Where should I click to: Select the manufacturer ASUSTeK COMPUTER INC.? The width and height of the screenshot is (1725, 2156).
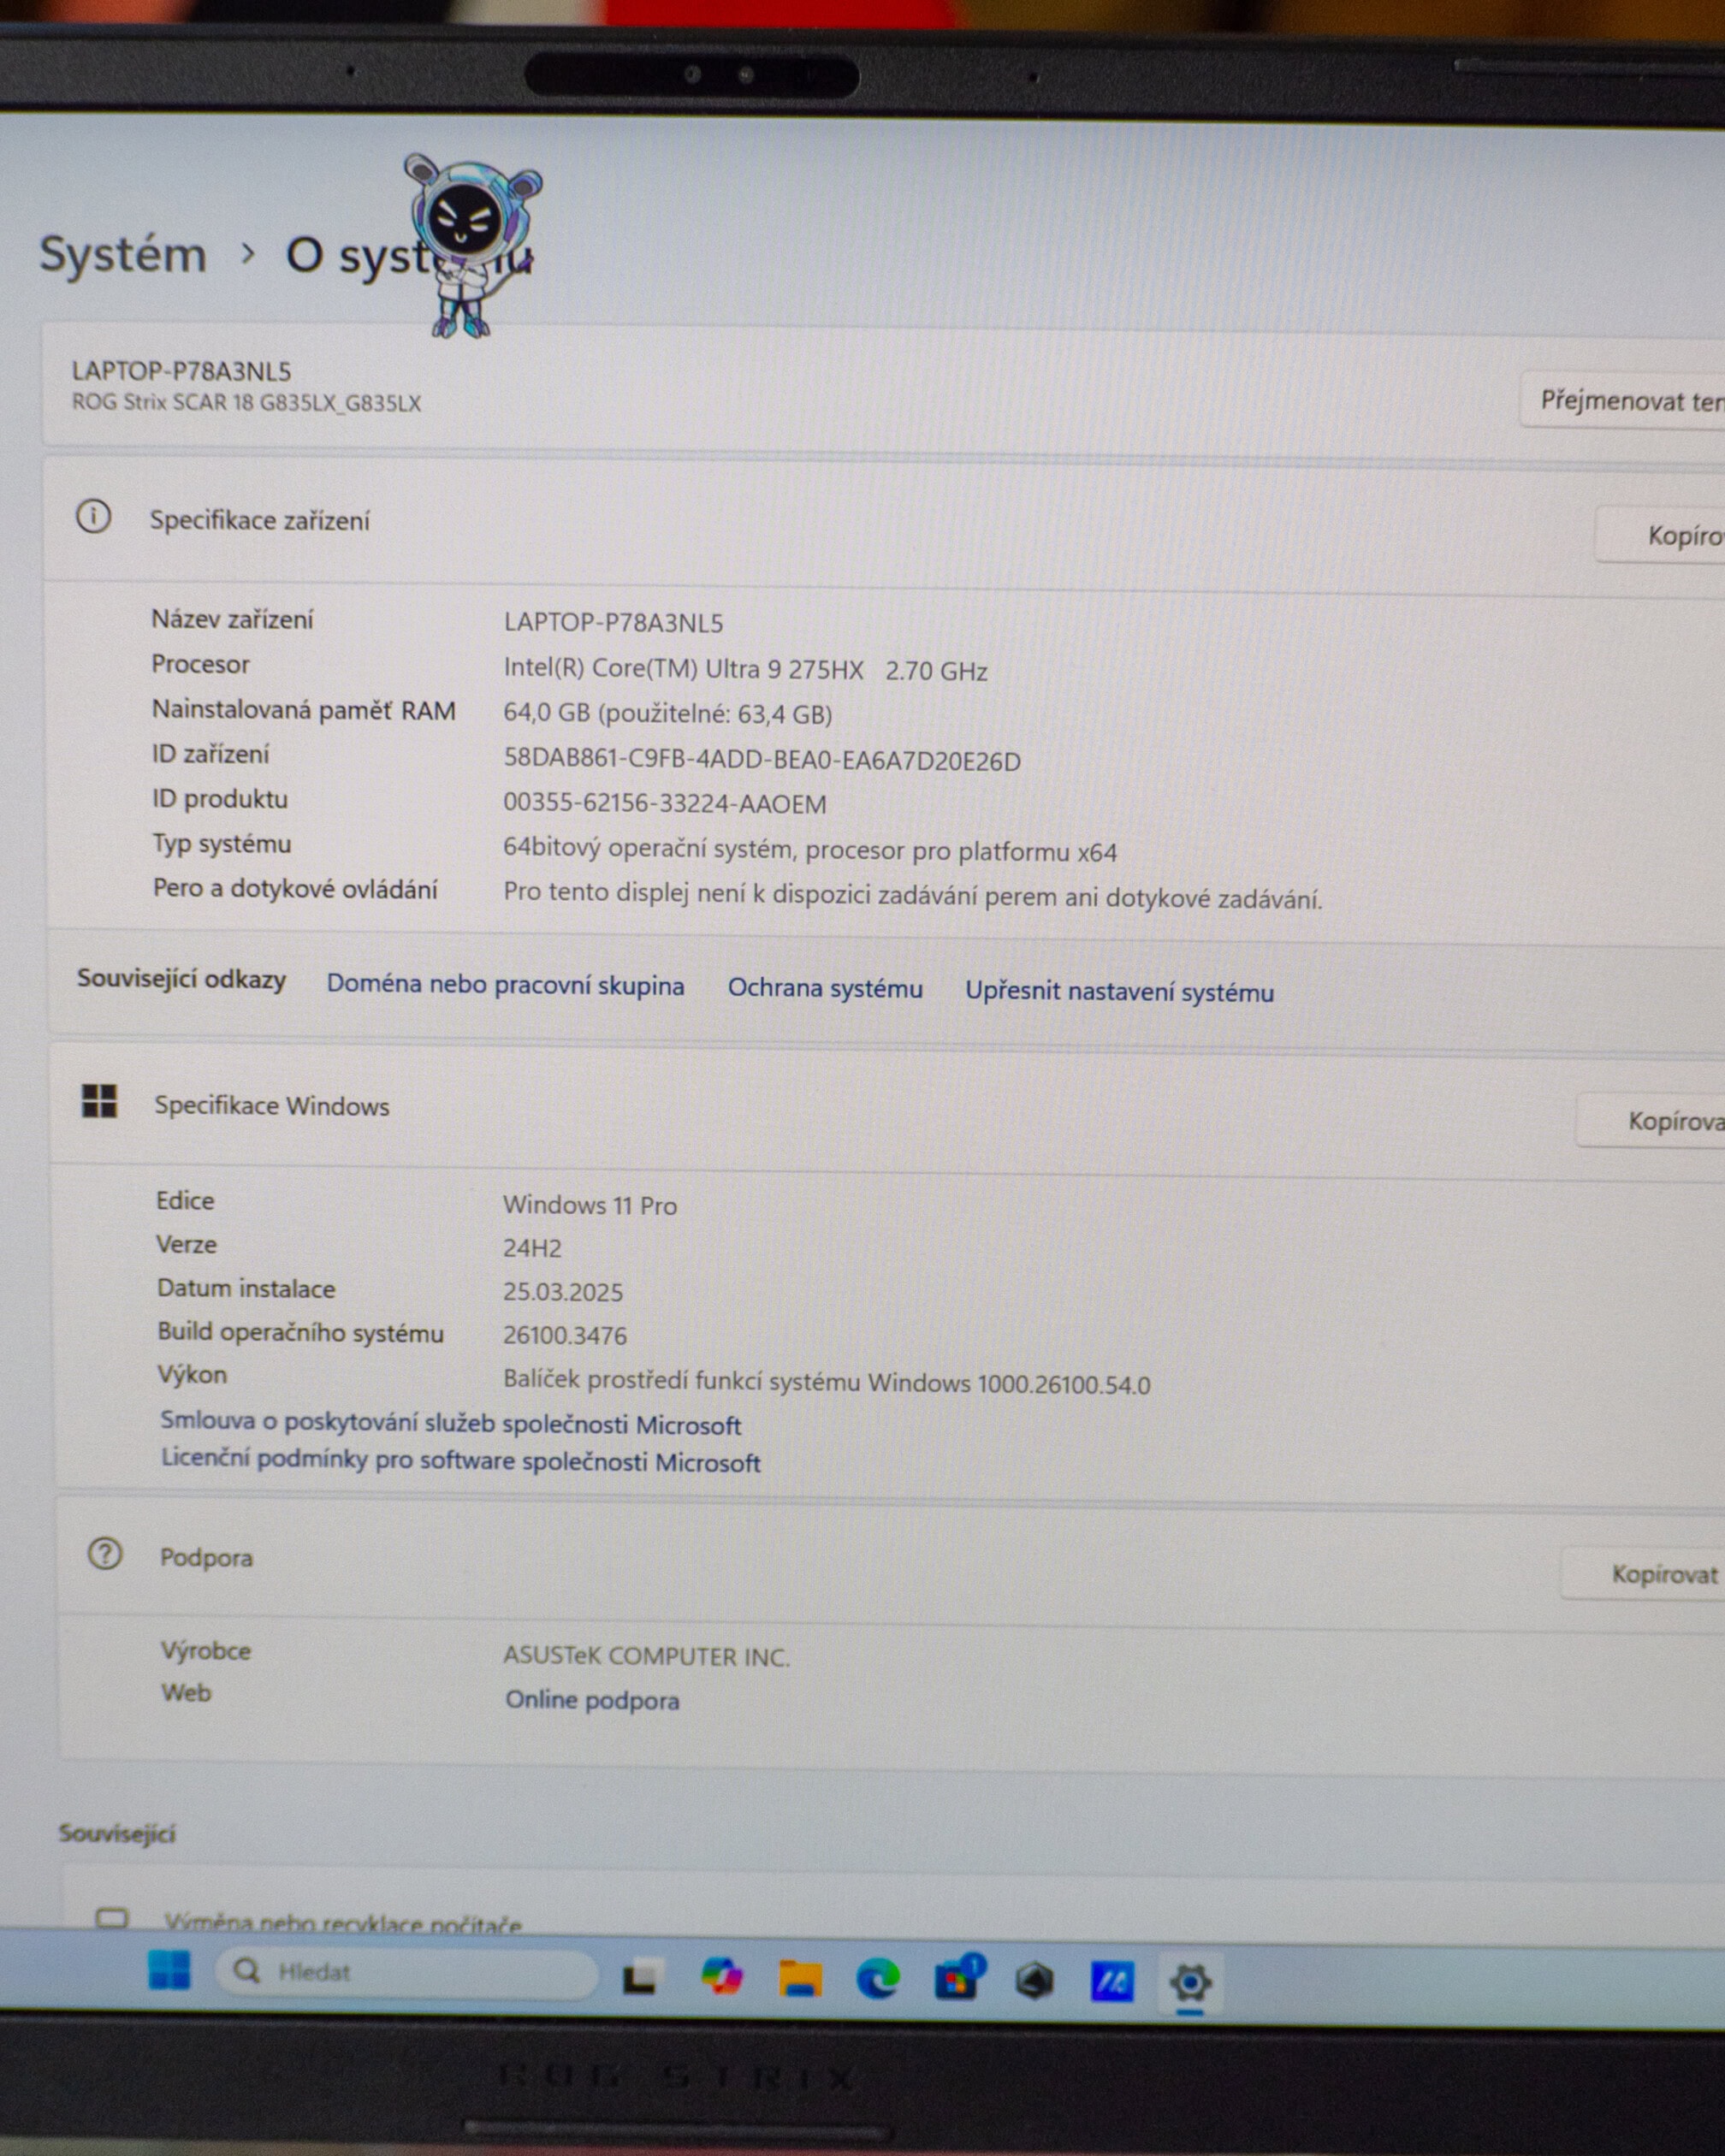646,1656
